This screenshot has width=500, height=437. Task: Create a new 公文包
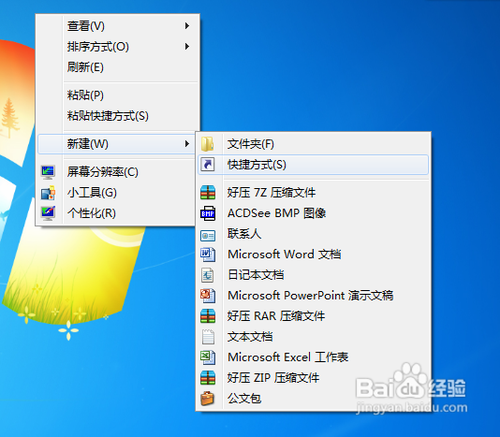[x=313, y=398]
